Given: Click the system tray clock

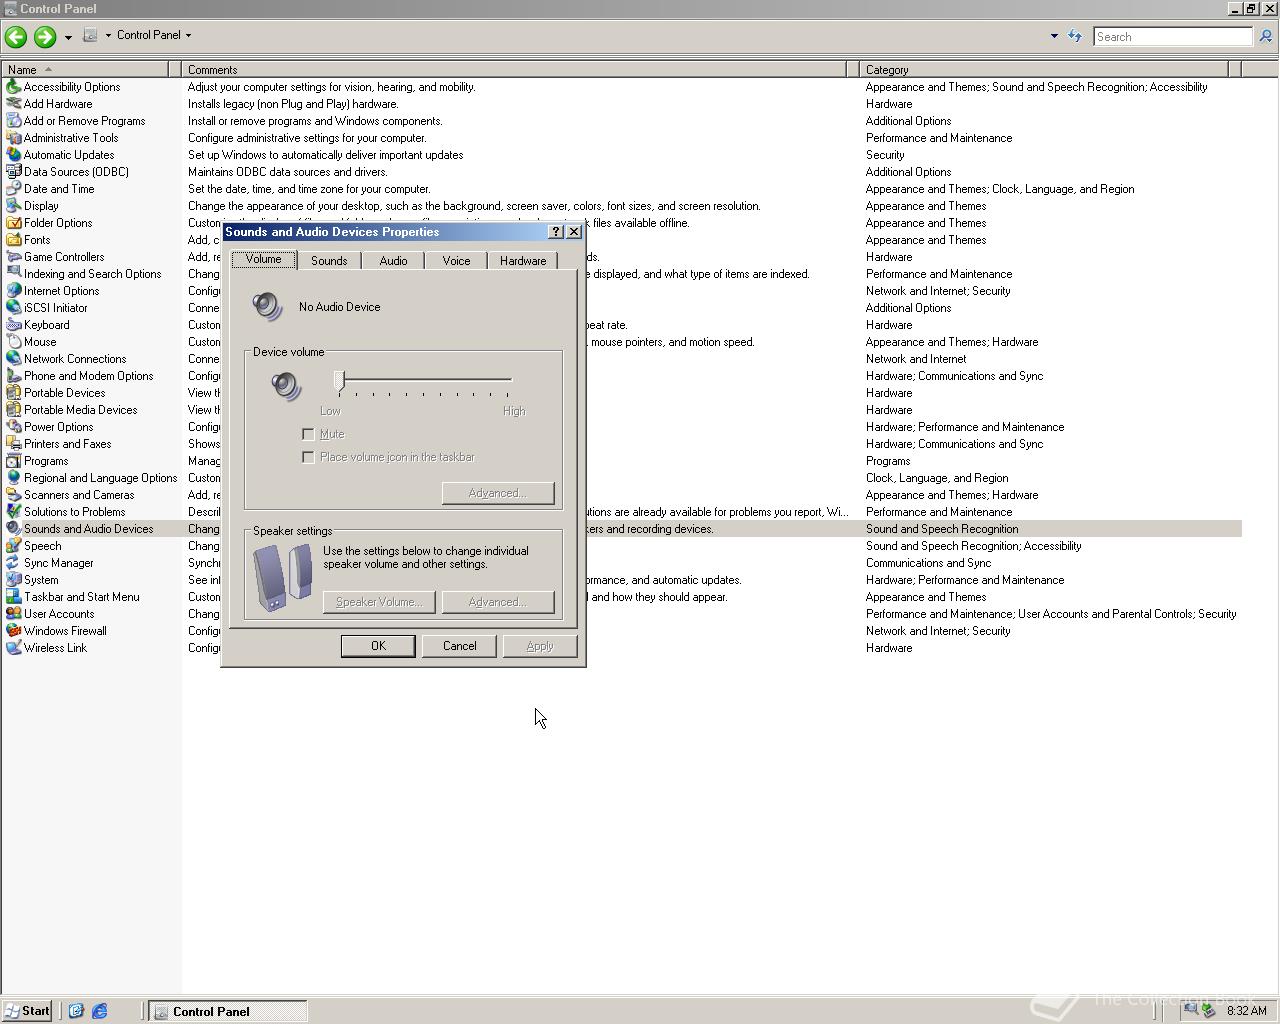Looking at the screenshot, I should [1246, 1011].
